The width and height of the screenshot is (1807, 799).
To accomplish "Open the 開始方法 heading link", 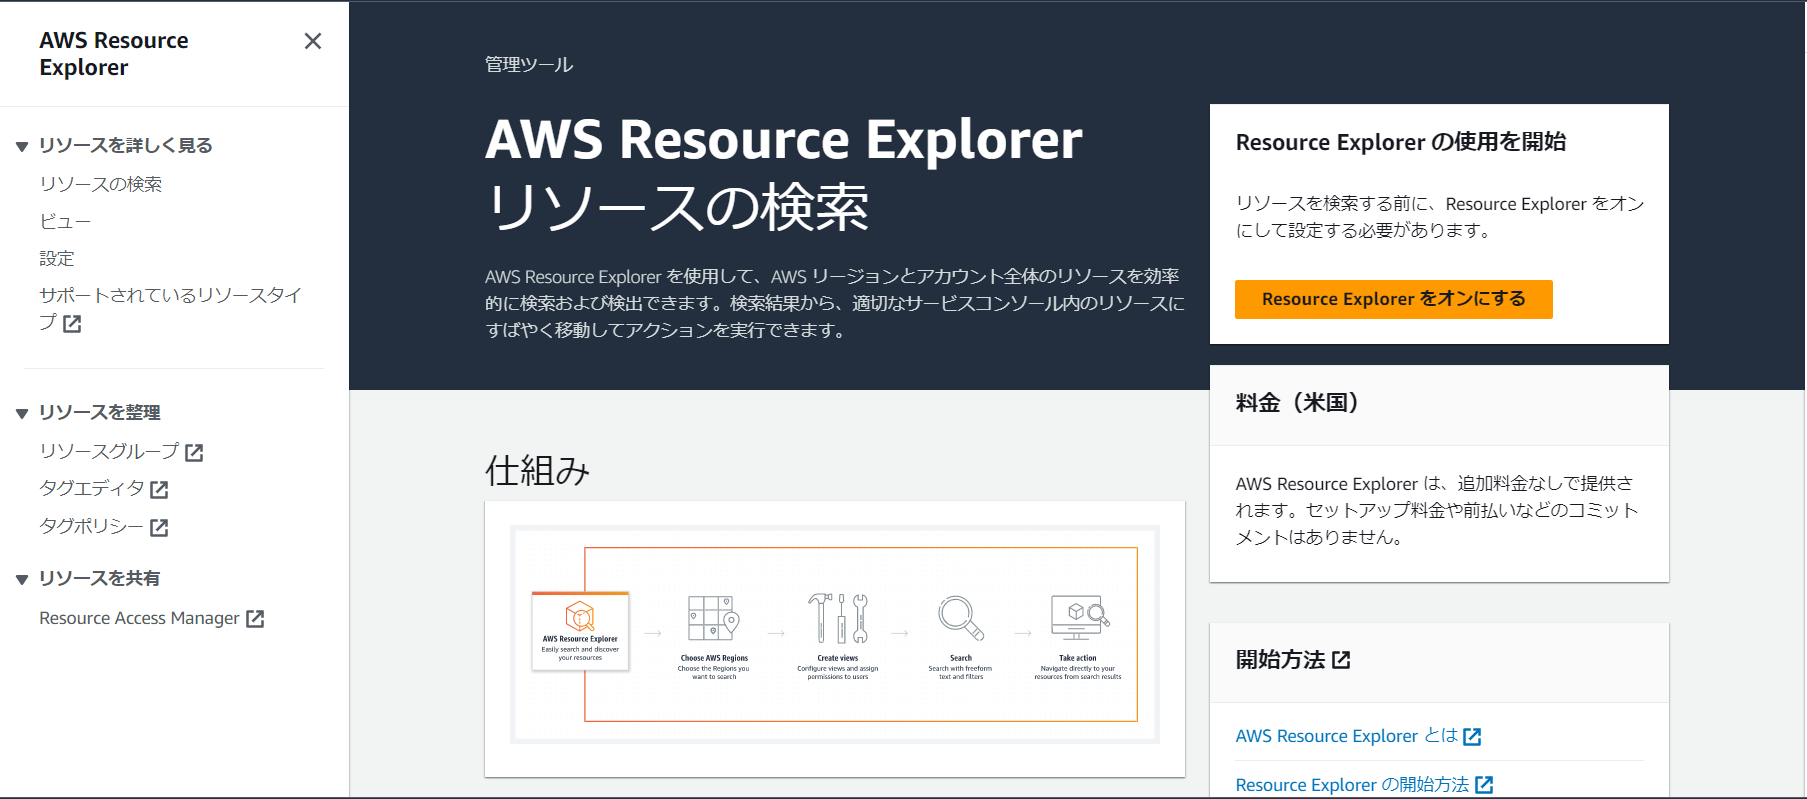I will [1280, 660].
